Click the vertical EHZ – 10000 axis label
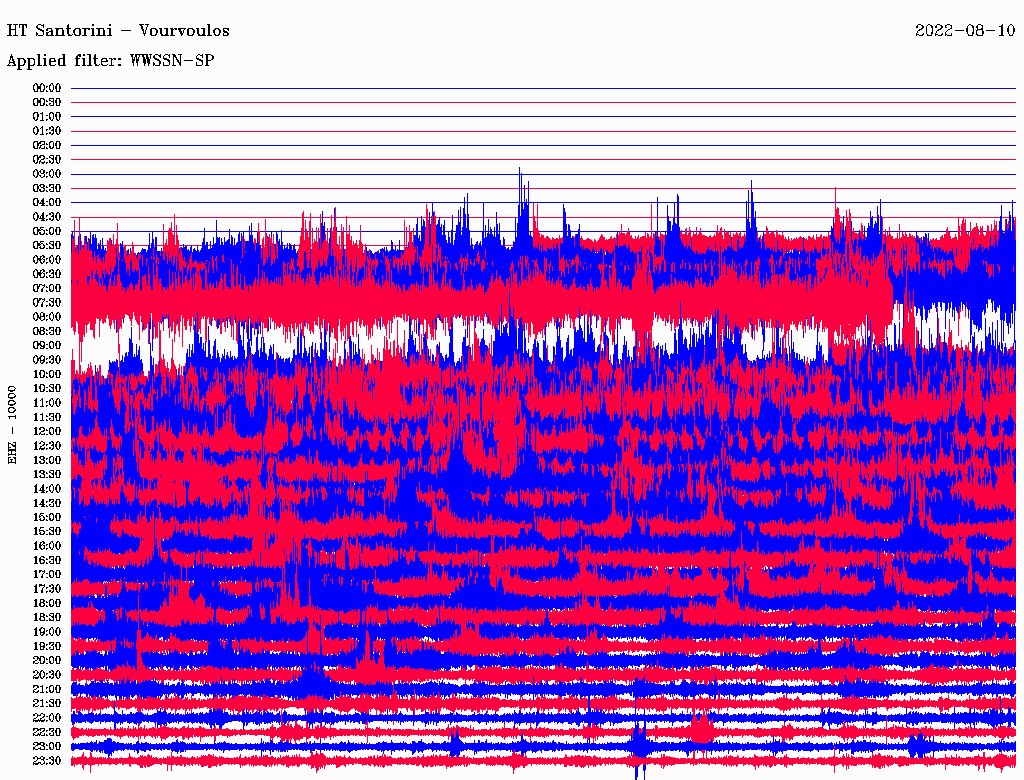1024x780 pixels. click(13, 424)
